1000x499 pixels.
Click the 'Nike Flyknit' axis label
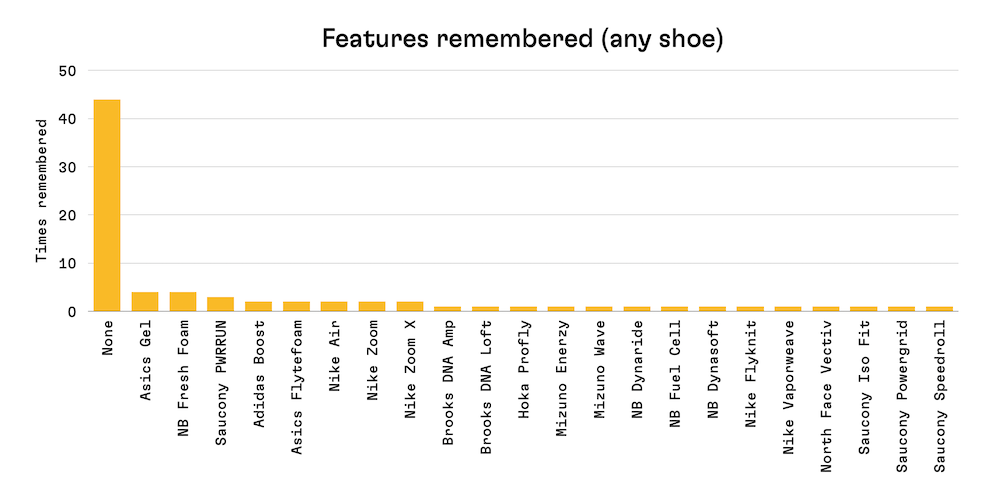point(750,368)
